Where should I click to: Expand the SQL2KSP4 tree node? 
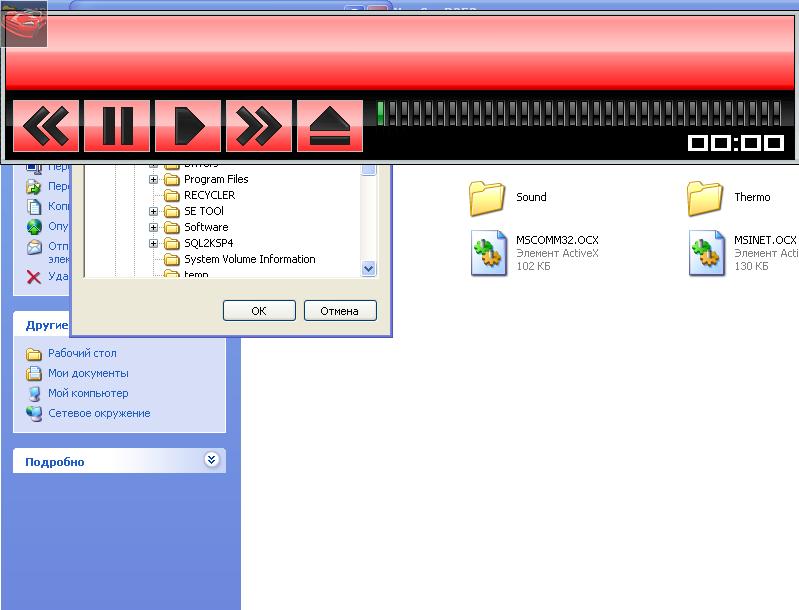[153, 243]
